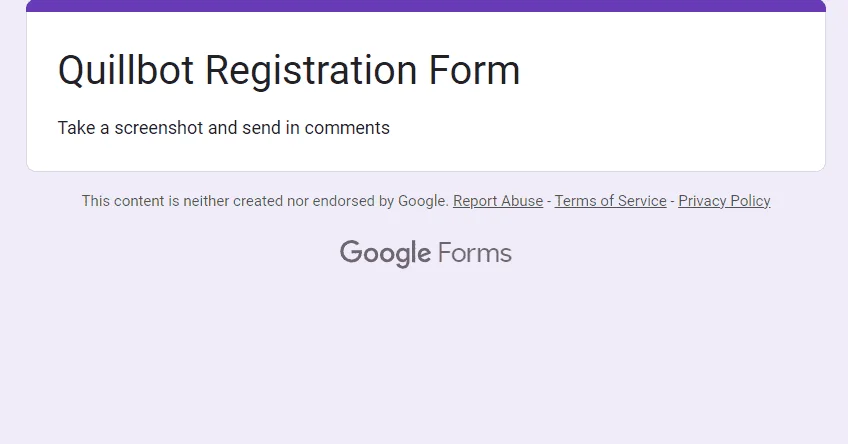Viewport: 848px width, 444px height.
Task: Click the word "Forms" in the footer logo
Action: [x=474, y=253]
